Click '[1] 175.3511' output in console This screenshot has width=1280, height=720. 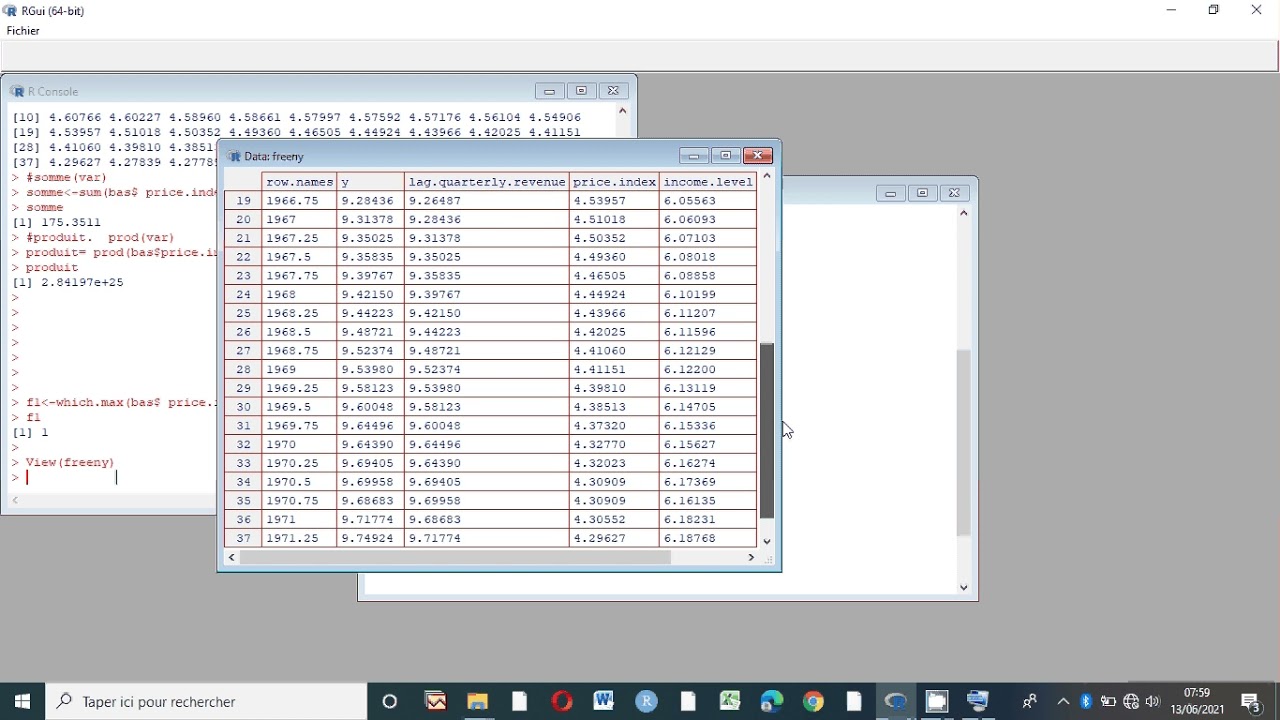[56, 222]
